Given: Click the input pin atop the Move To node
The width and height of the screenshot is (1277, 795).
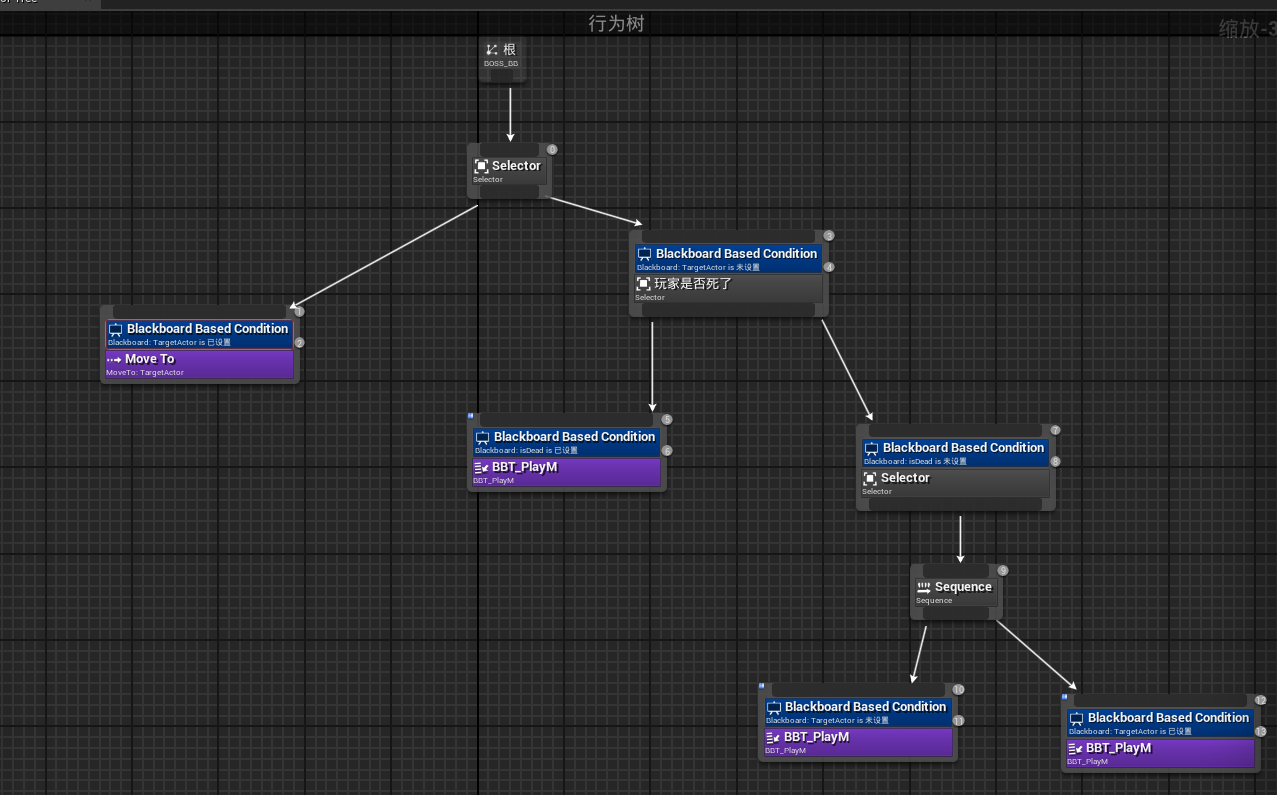Looking at the screenshot, I should click(x=198, y=311).
